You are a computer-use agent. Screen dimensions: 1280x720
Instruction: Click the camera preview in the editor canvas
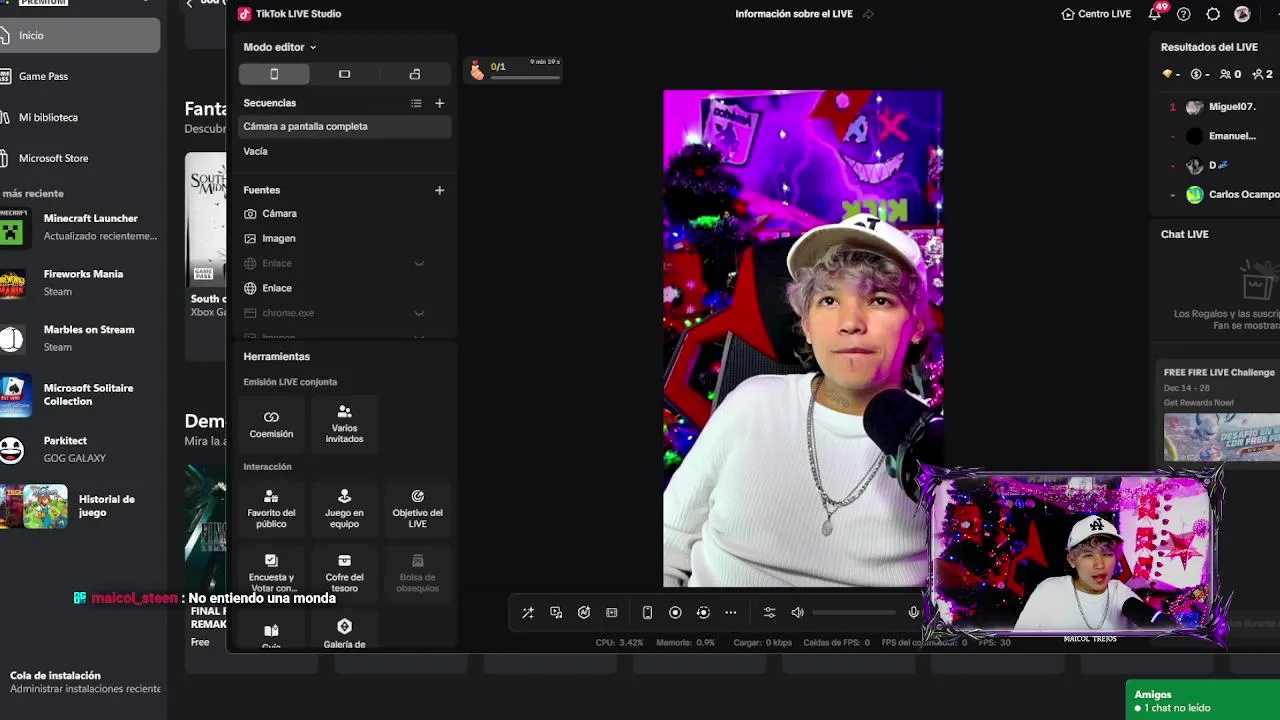[802, 338]
